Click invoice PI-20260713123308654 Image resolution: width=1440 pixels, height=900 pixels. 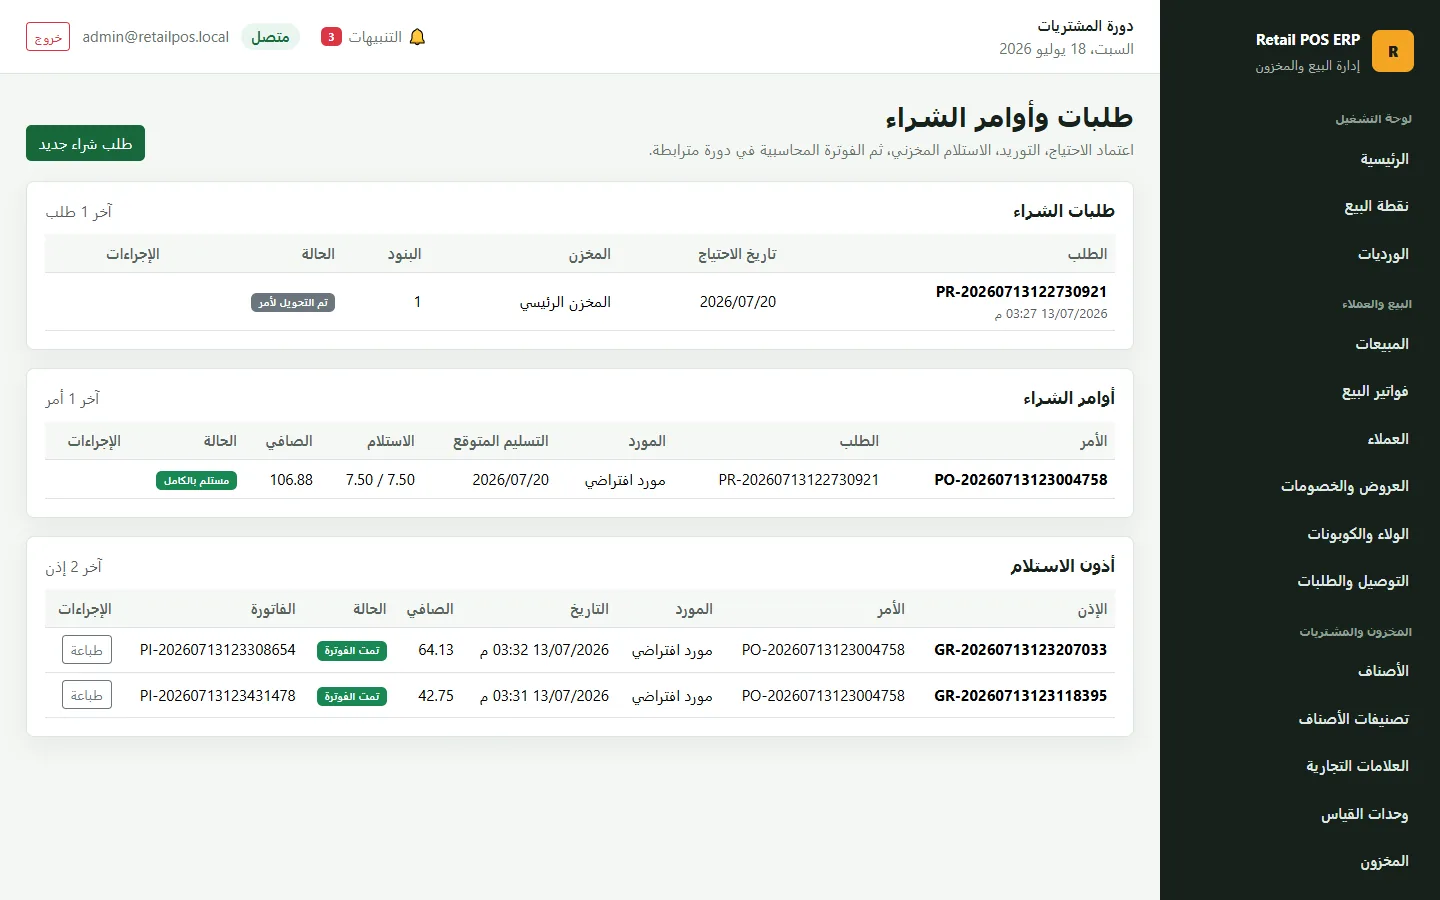(x=218, y=650)
